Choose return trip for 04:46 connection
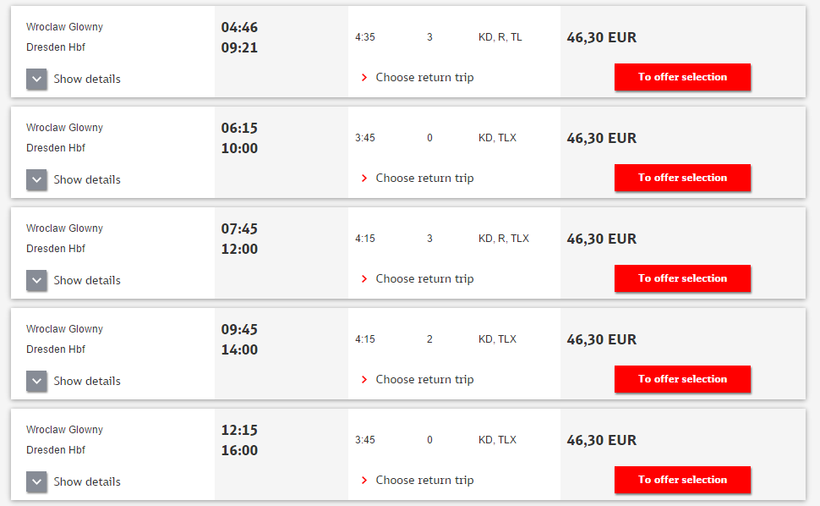 click(424, 78)
